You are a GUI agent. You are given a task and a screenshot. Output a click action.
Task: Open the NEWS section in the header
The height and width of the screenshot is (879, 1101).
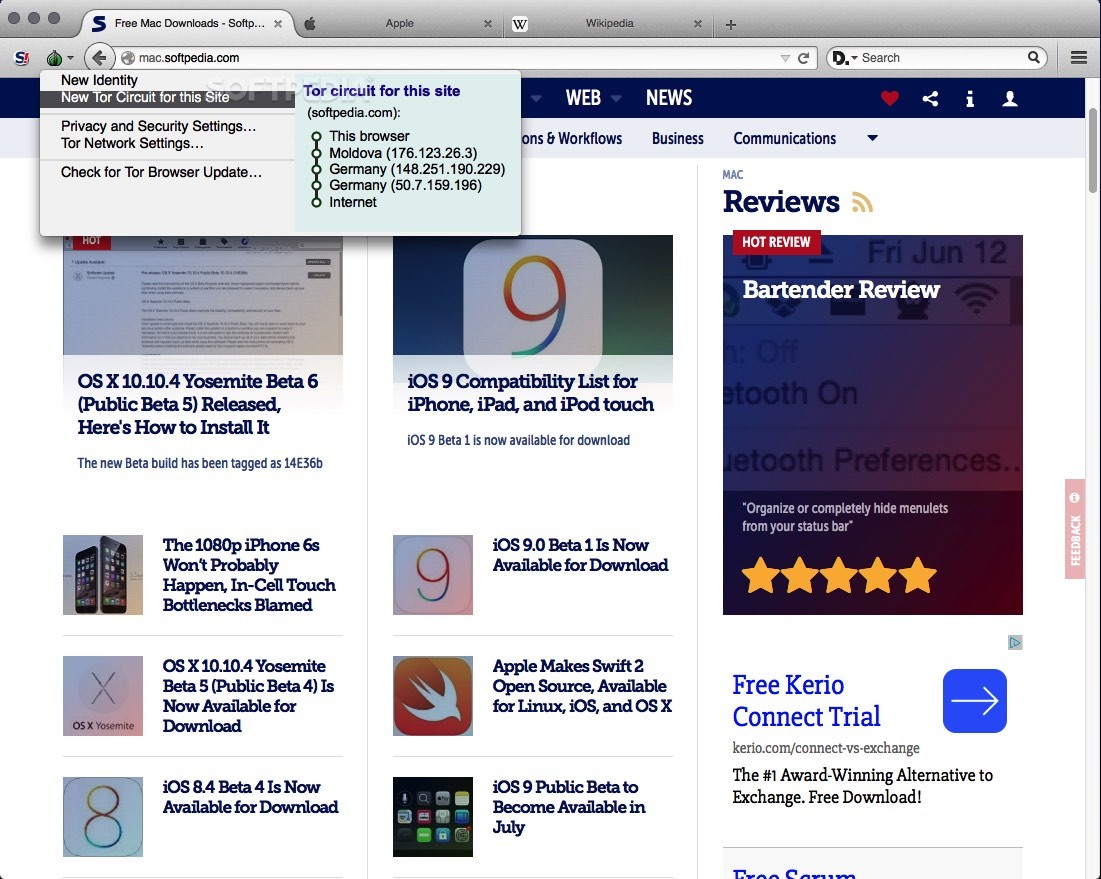[668, 98]
